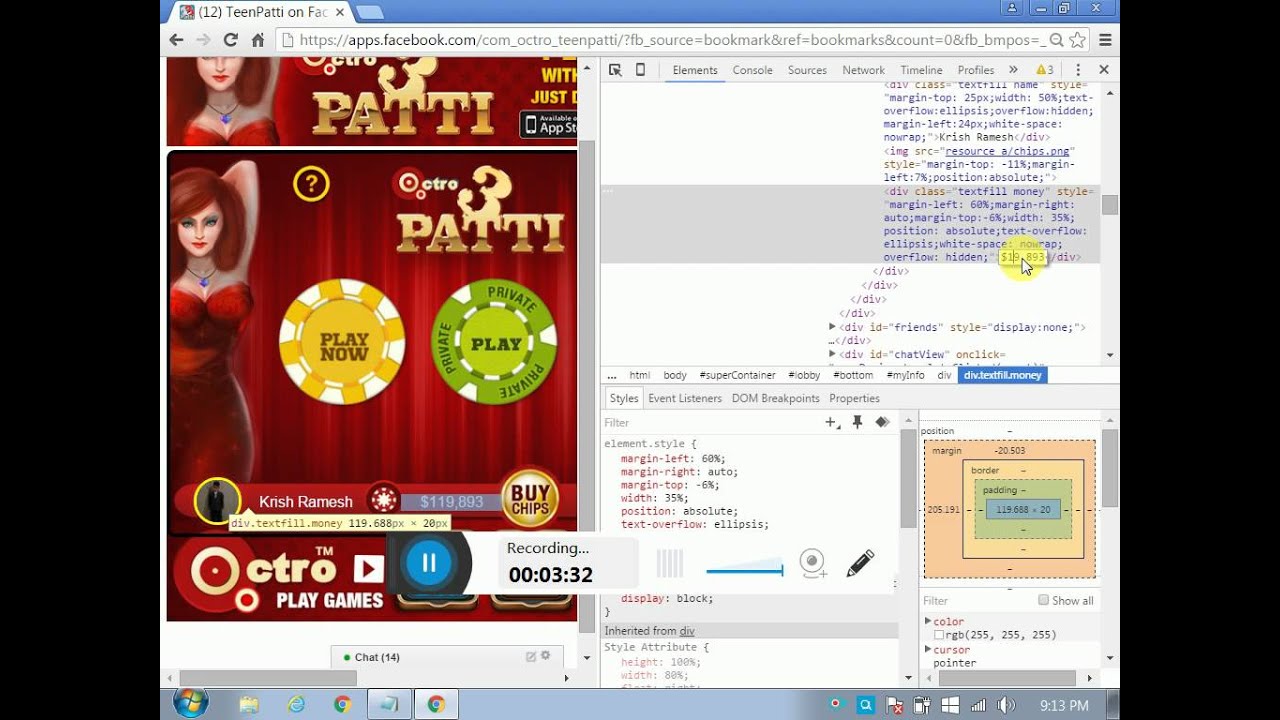Click the browser back arrow
Screen dimensions: 1280x720
coord(177,40)
